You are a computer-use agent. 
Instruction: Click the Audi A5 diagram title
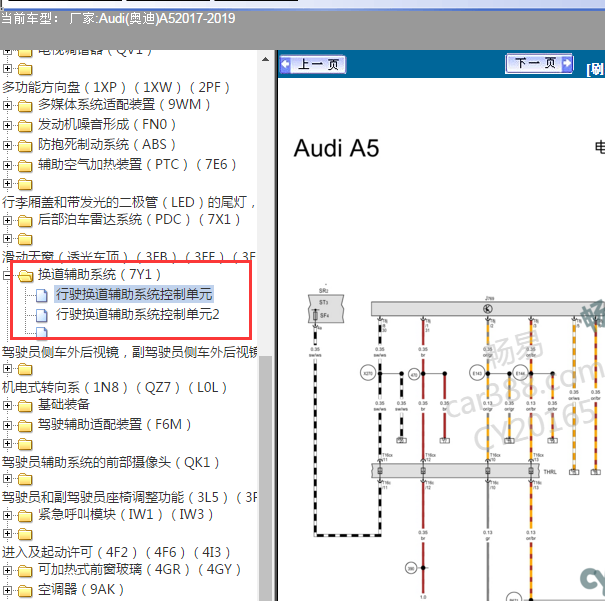tap(336, 149)
